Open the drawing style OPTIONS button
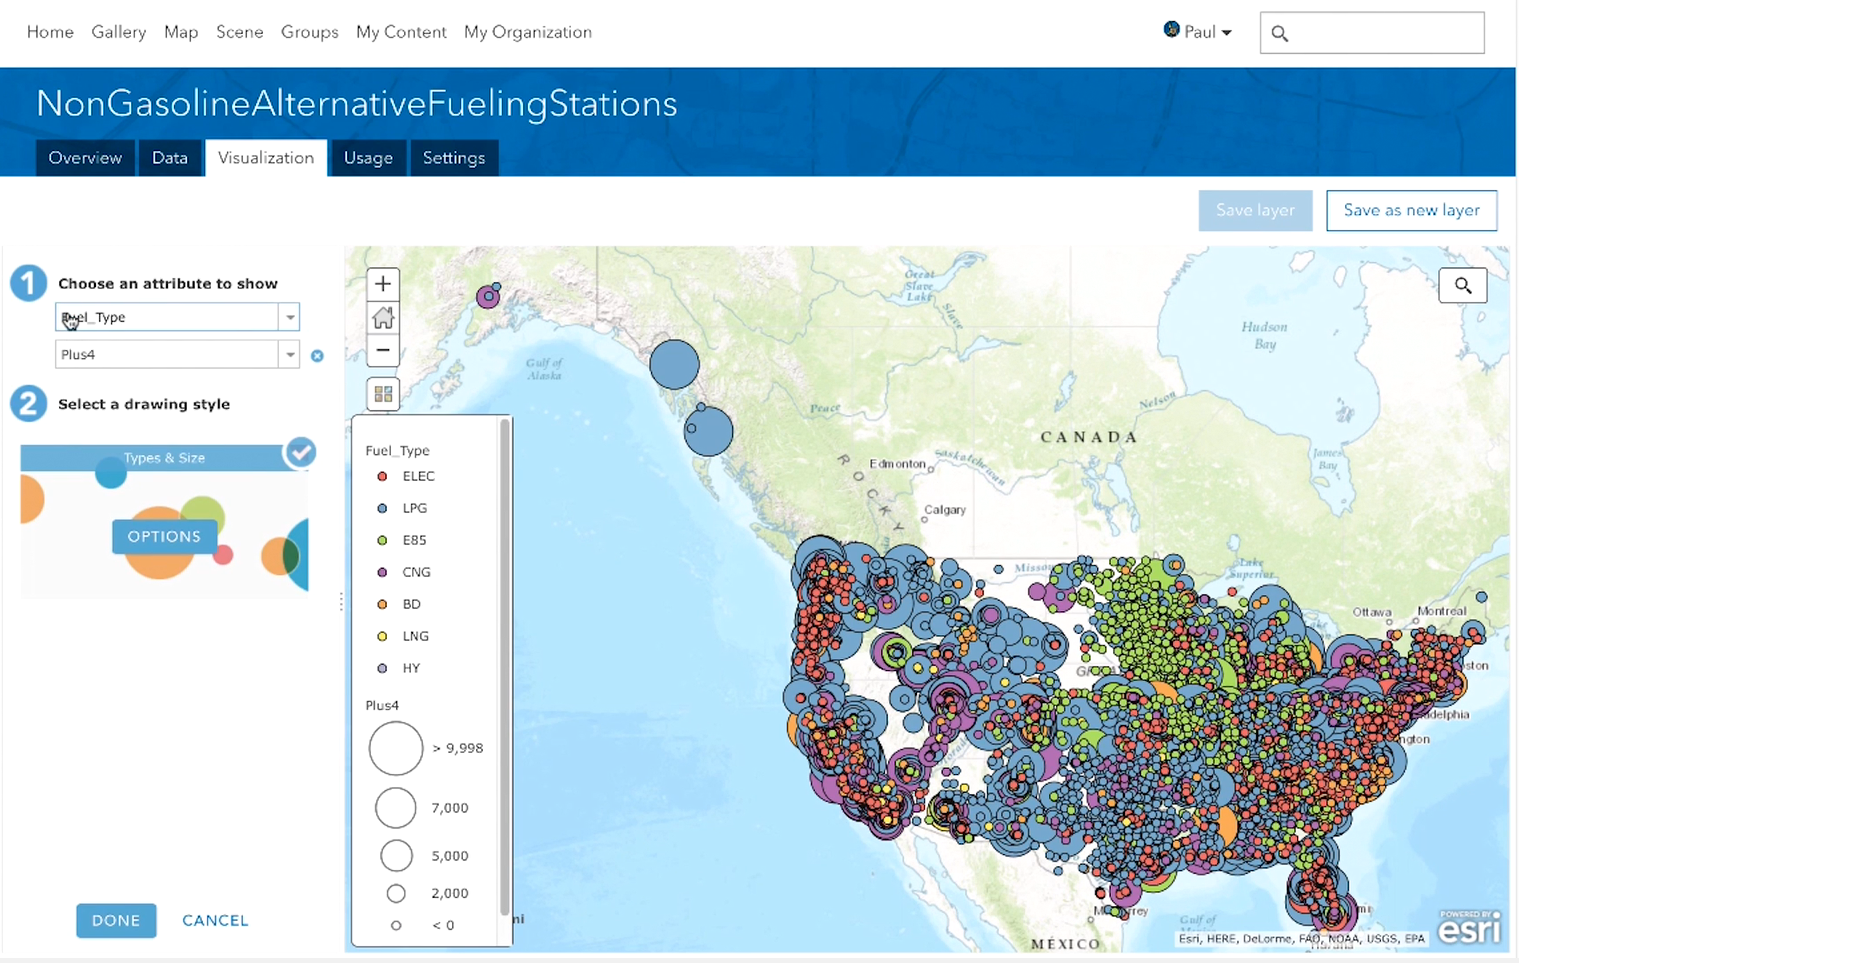Image resolution: width=1849 pixels, height=963 pixels. tap(164, 537)
